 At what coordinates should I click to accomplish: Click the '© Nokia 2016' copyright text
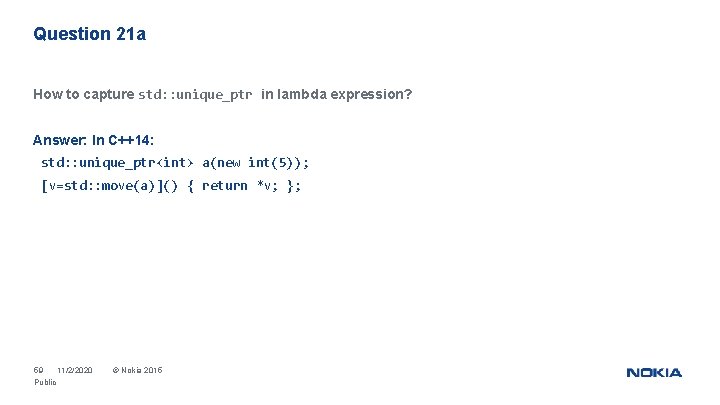[x=137, y=371]
